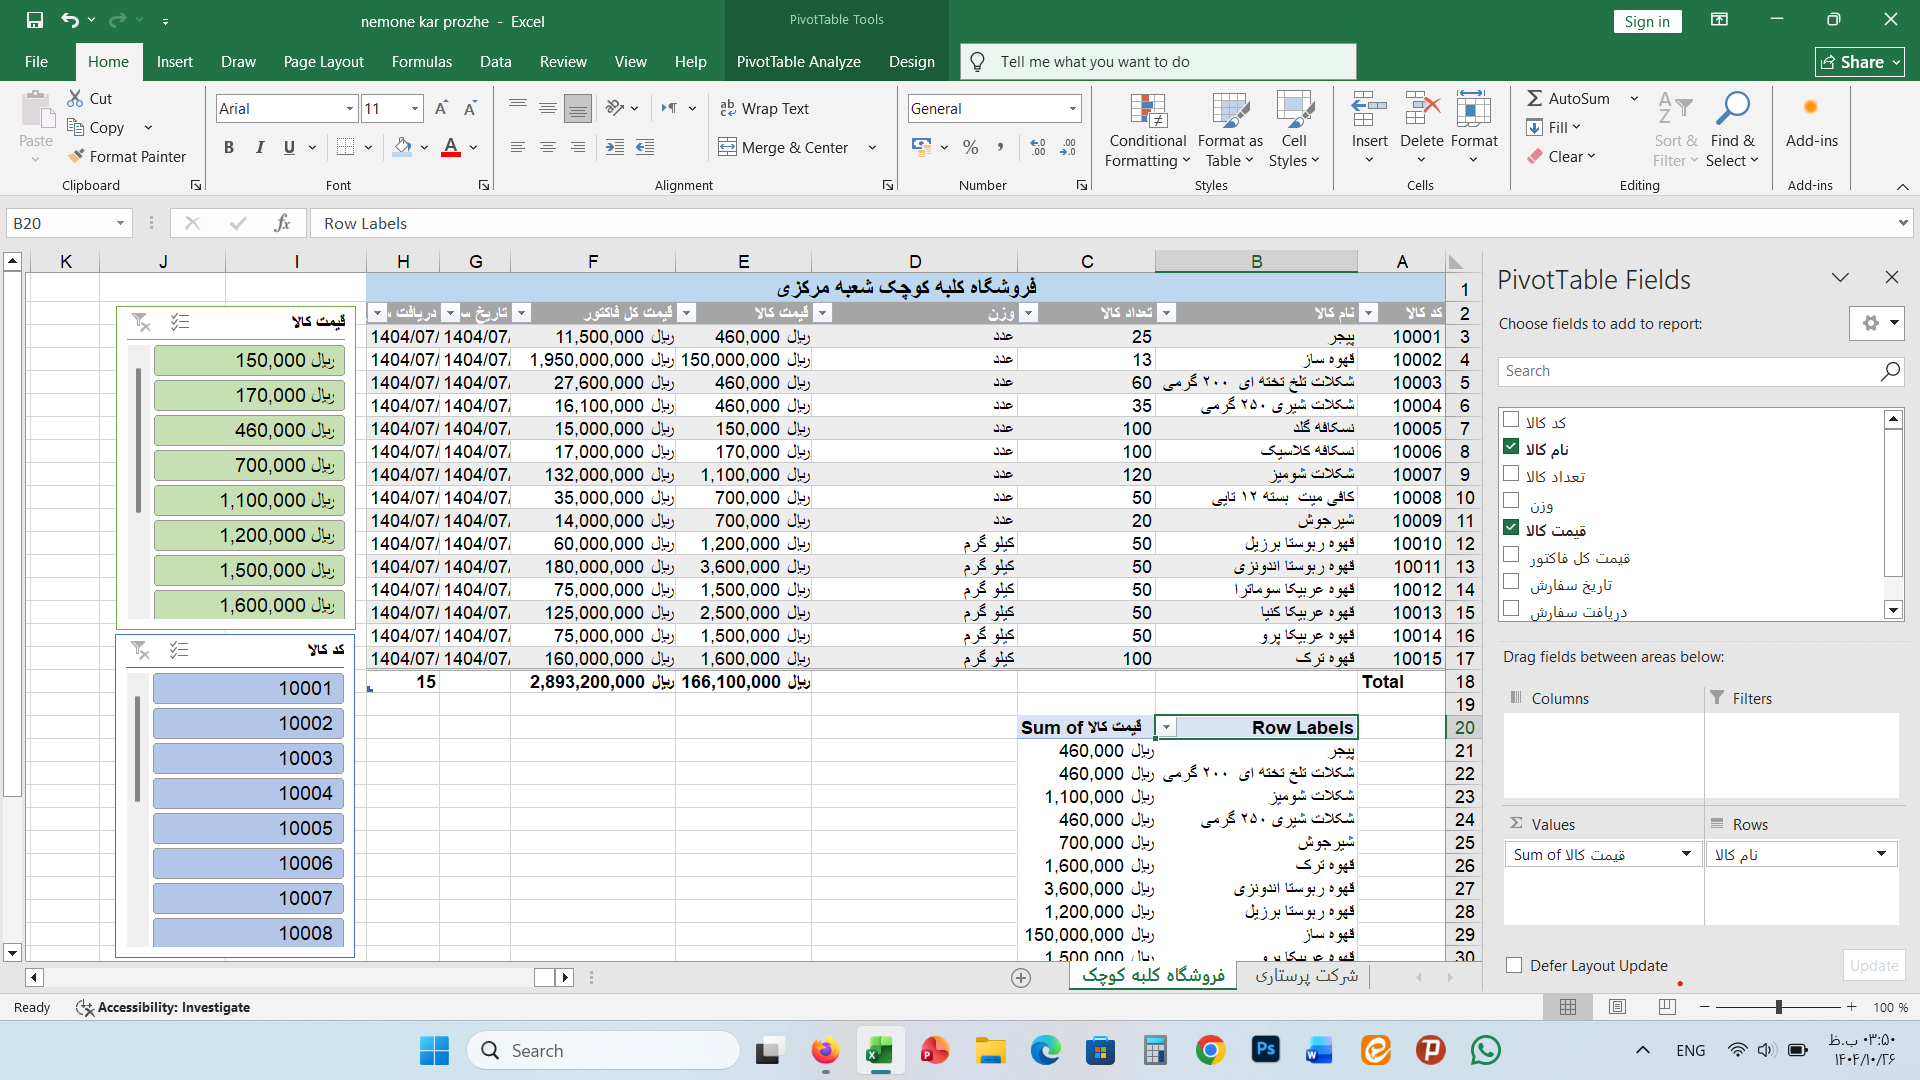The height and width of the screenshot is (1080, 1920).
Task: Expand the General number format dropdown
Action: point(1072,108)
